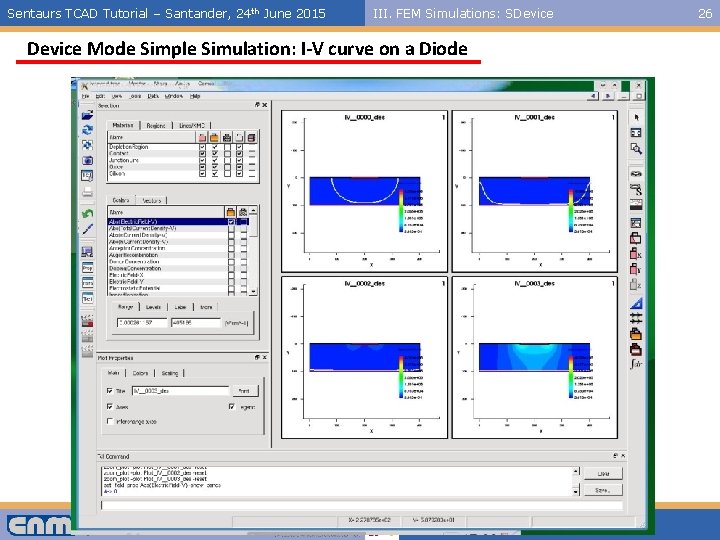Click the X cut plane icon
This screenshot has height=540, width=720.
pyautogui.click(x=636, y=253)
